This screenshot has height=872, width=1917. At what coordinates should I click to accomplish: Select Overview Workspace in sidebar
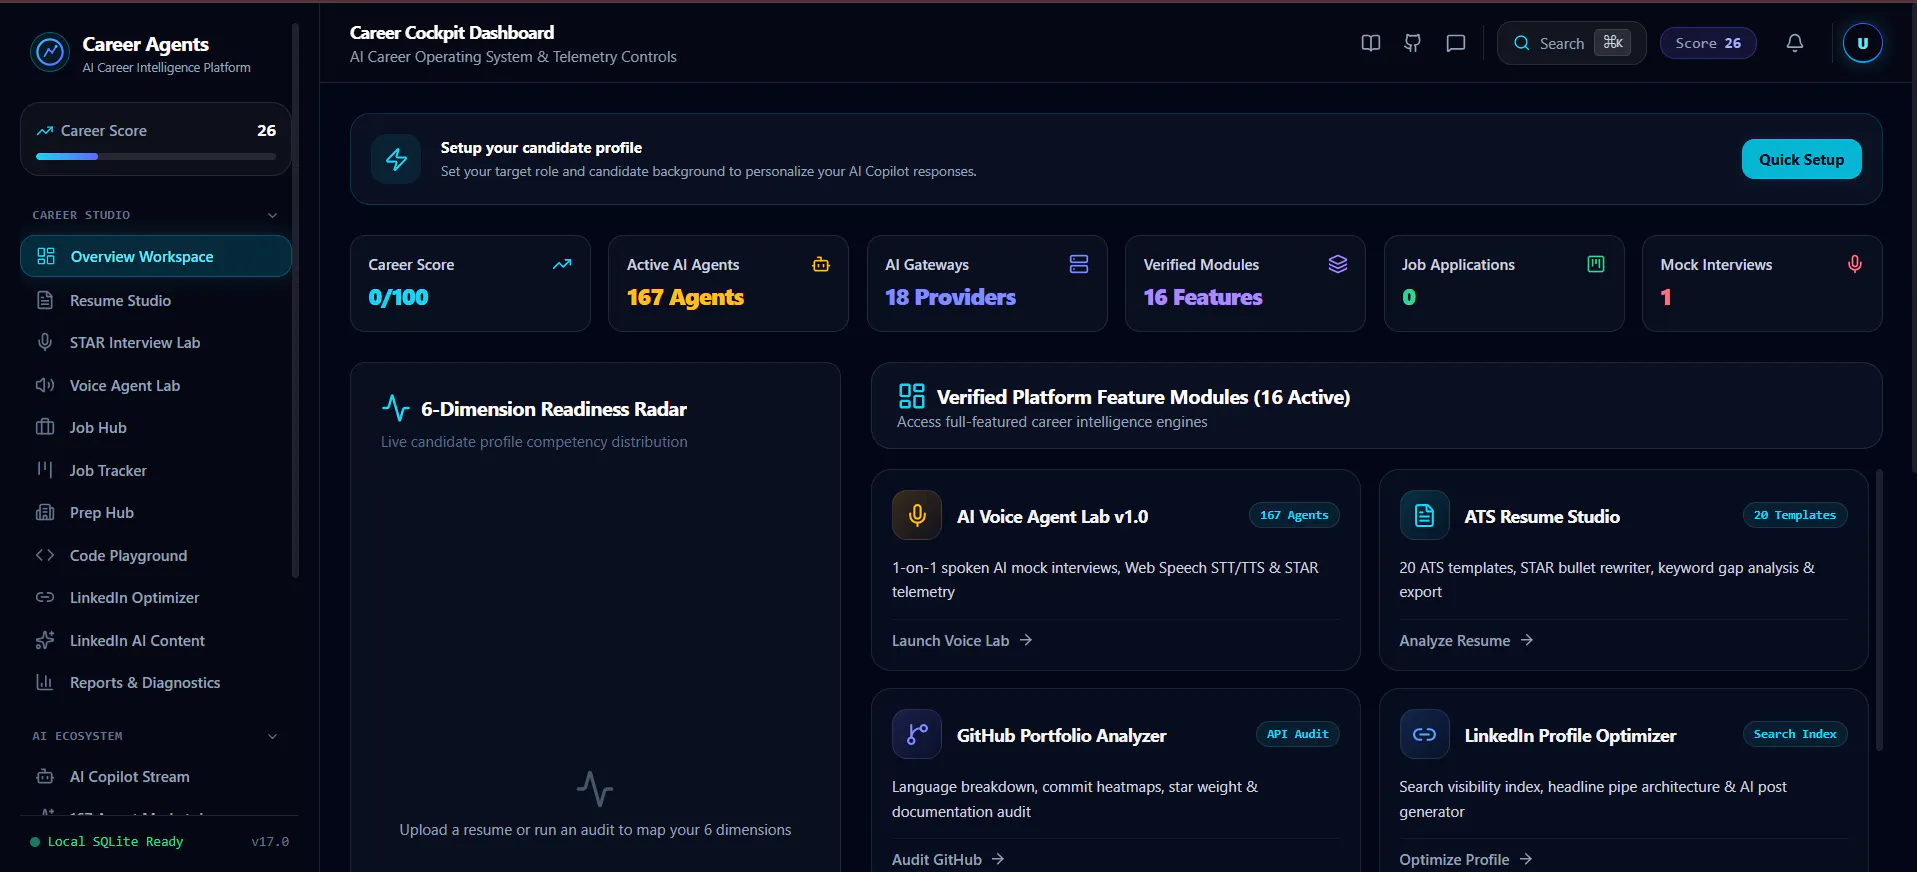[156, 256]
